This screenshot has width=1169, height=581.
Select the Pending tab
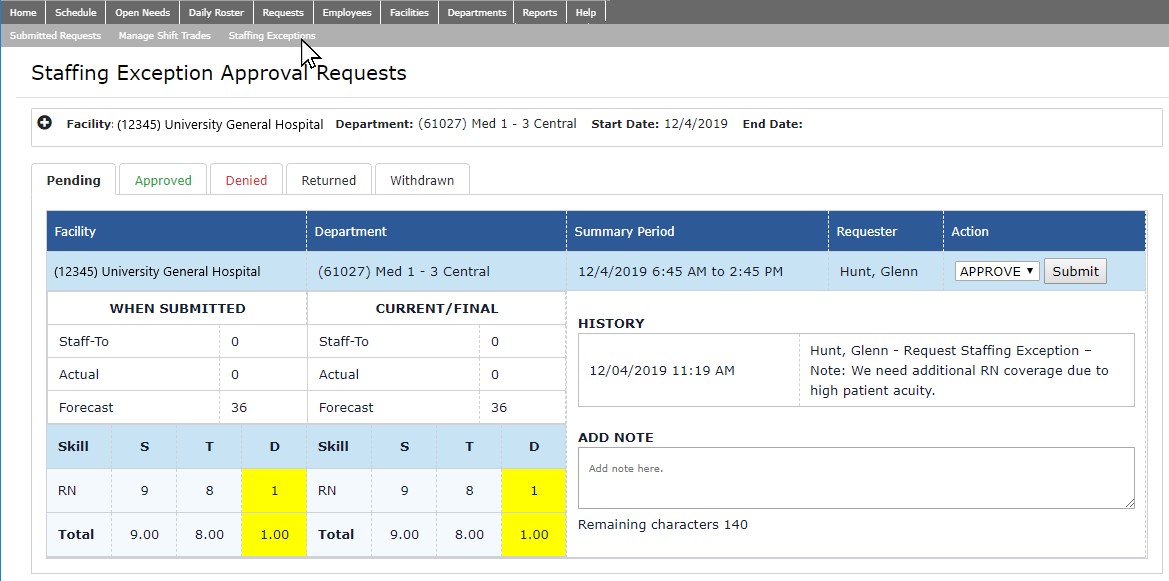(73, 180)
